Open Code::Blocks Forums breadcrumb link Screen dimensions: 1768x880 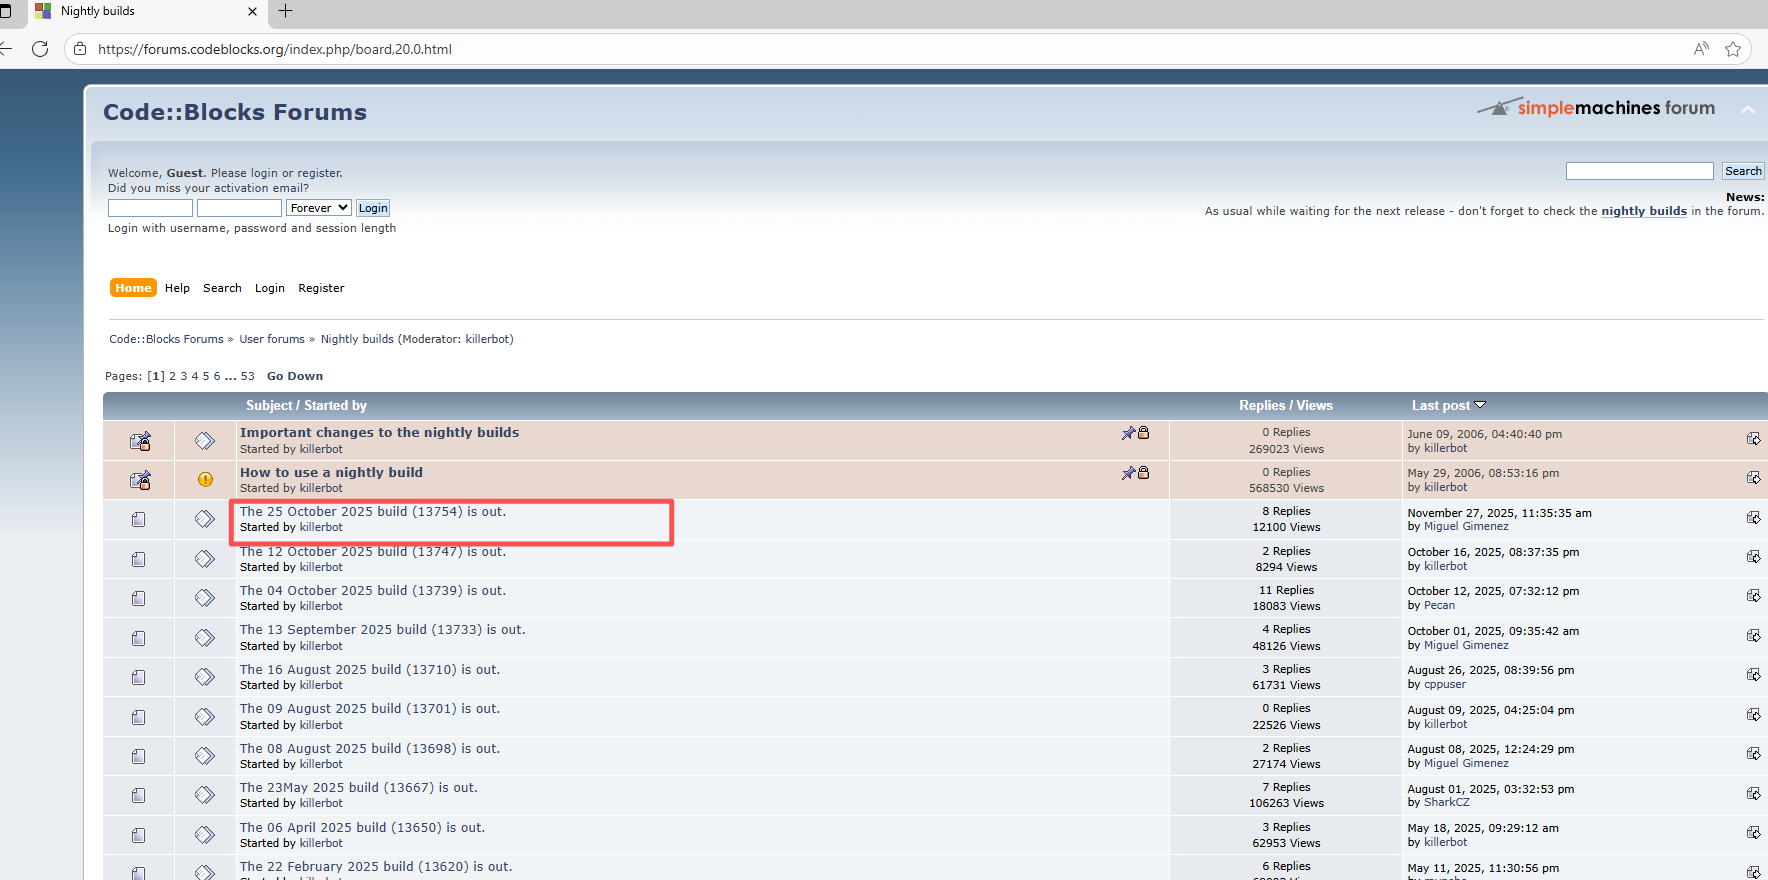click(x=166, y=339)
